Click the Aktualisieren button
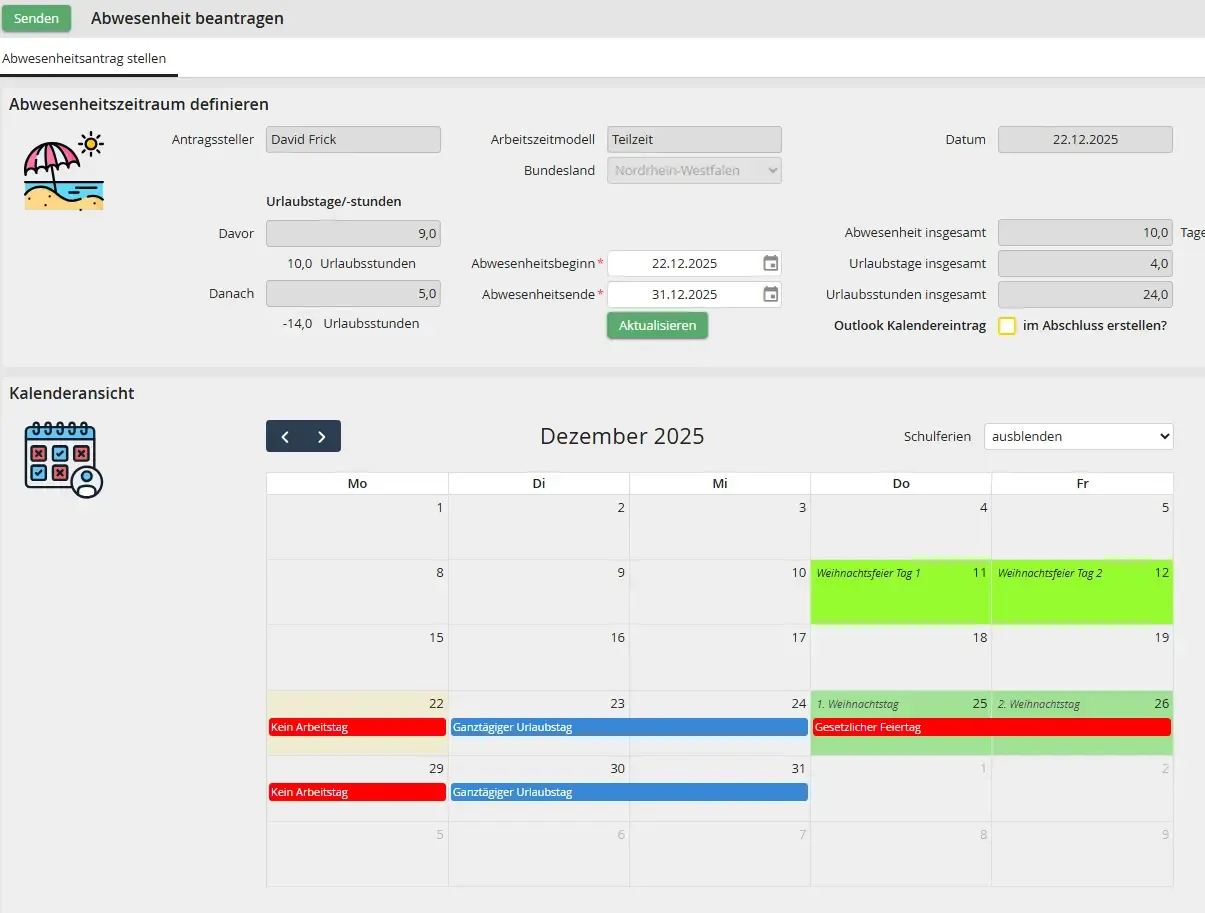 (x=657, y=325)
